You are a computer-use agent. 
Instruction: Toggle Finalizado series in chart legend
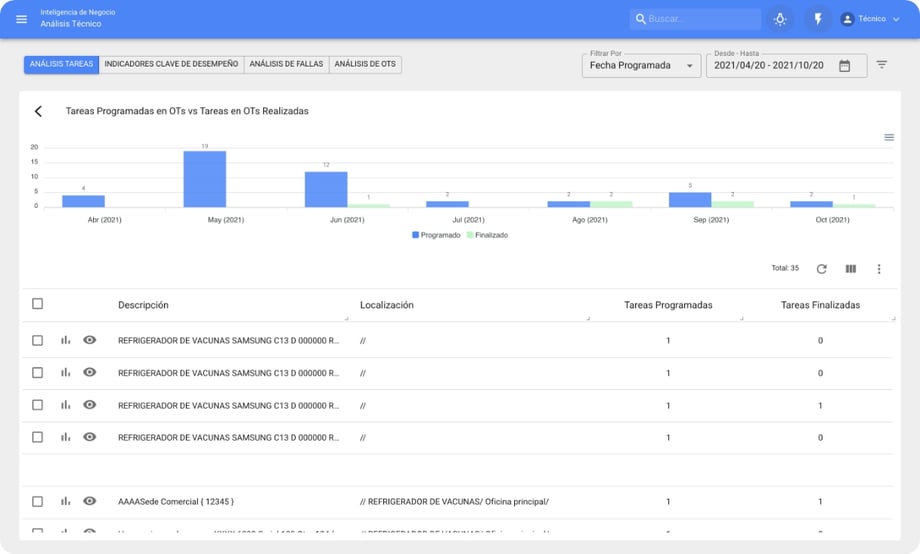487,235
